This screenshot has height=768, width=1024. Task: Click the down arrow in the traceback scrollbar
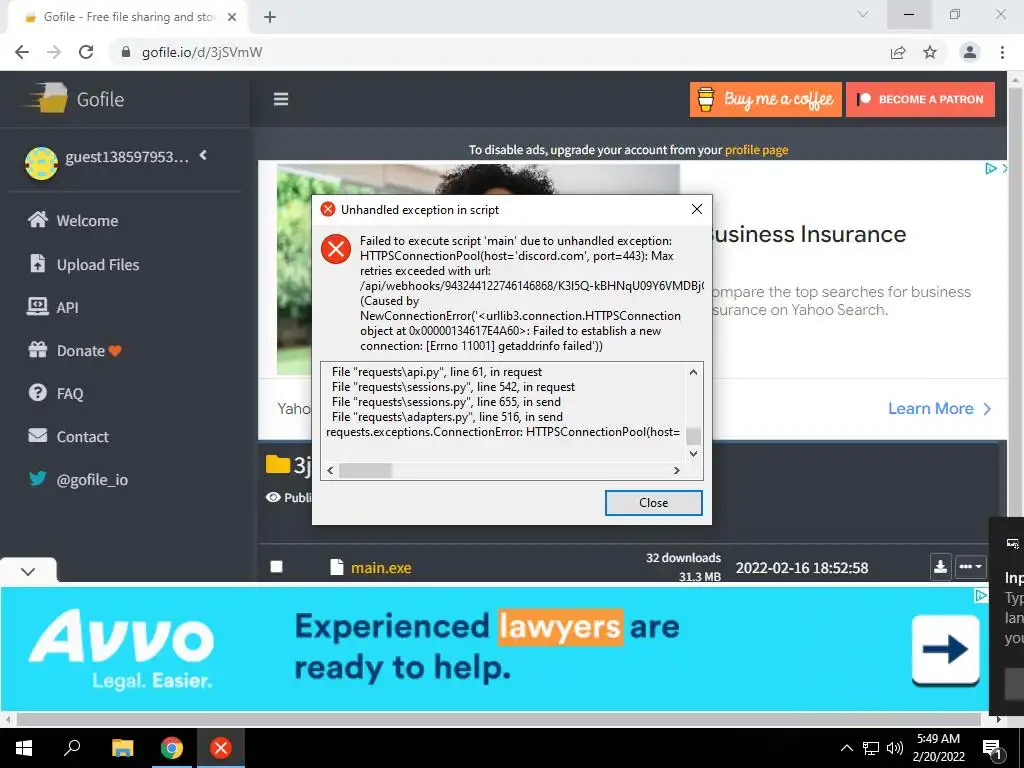tap(694, 453)
